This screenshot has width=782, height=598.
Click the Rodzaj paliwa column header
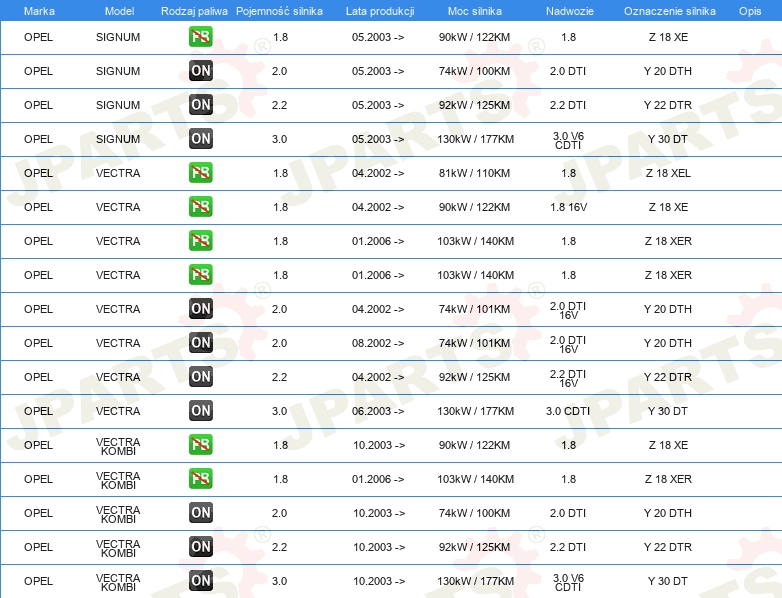(x=194, y=11)
